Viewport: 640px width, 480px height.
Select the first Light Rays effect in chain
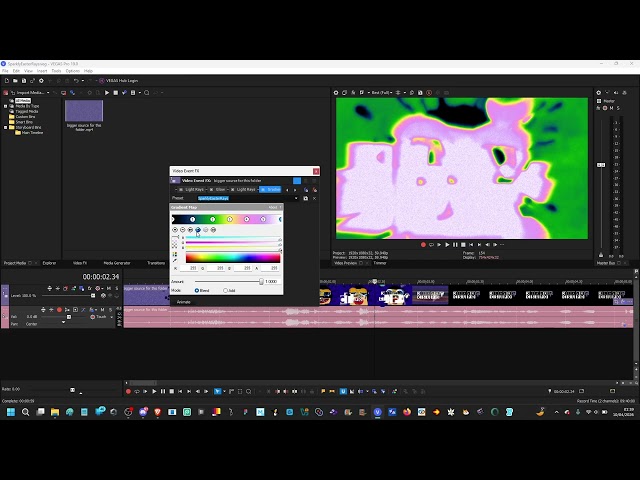point(194,190)
